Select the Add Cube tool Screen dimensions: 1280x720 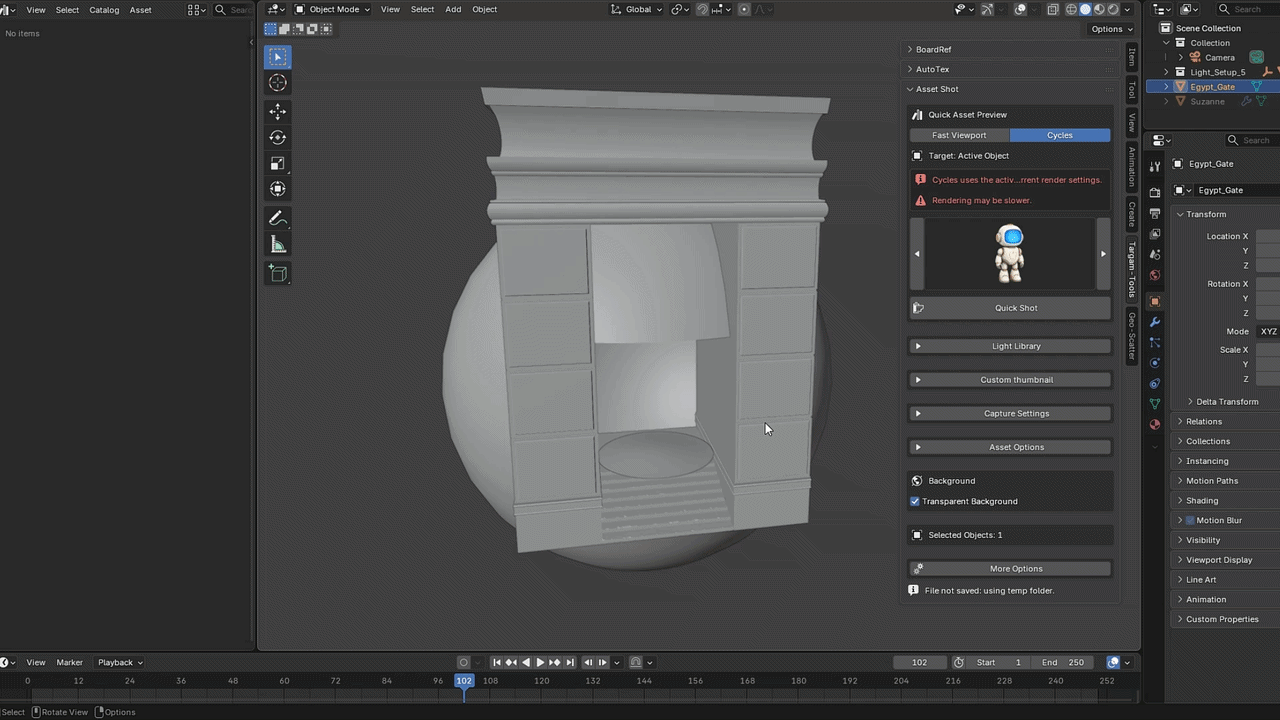pyautogui.click(x=278, y=273)
